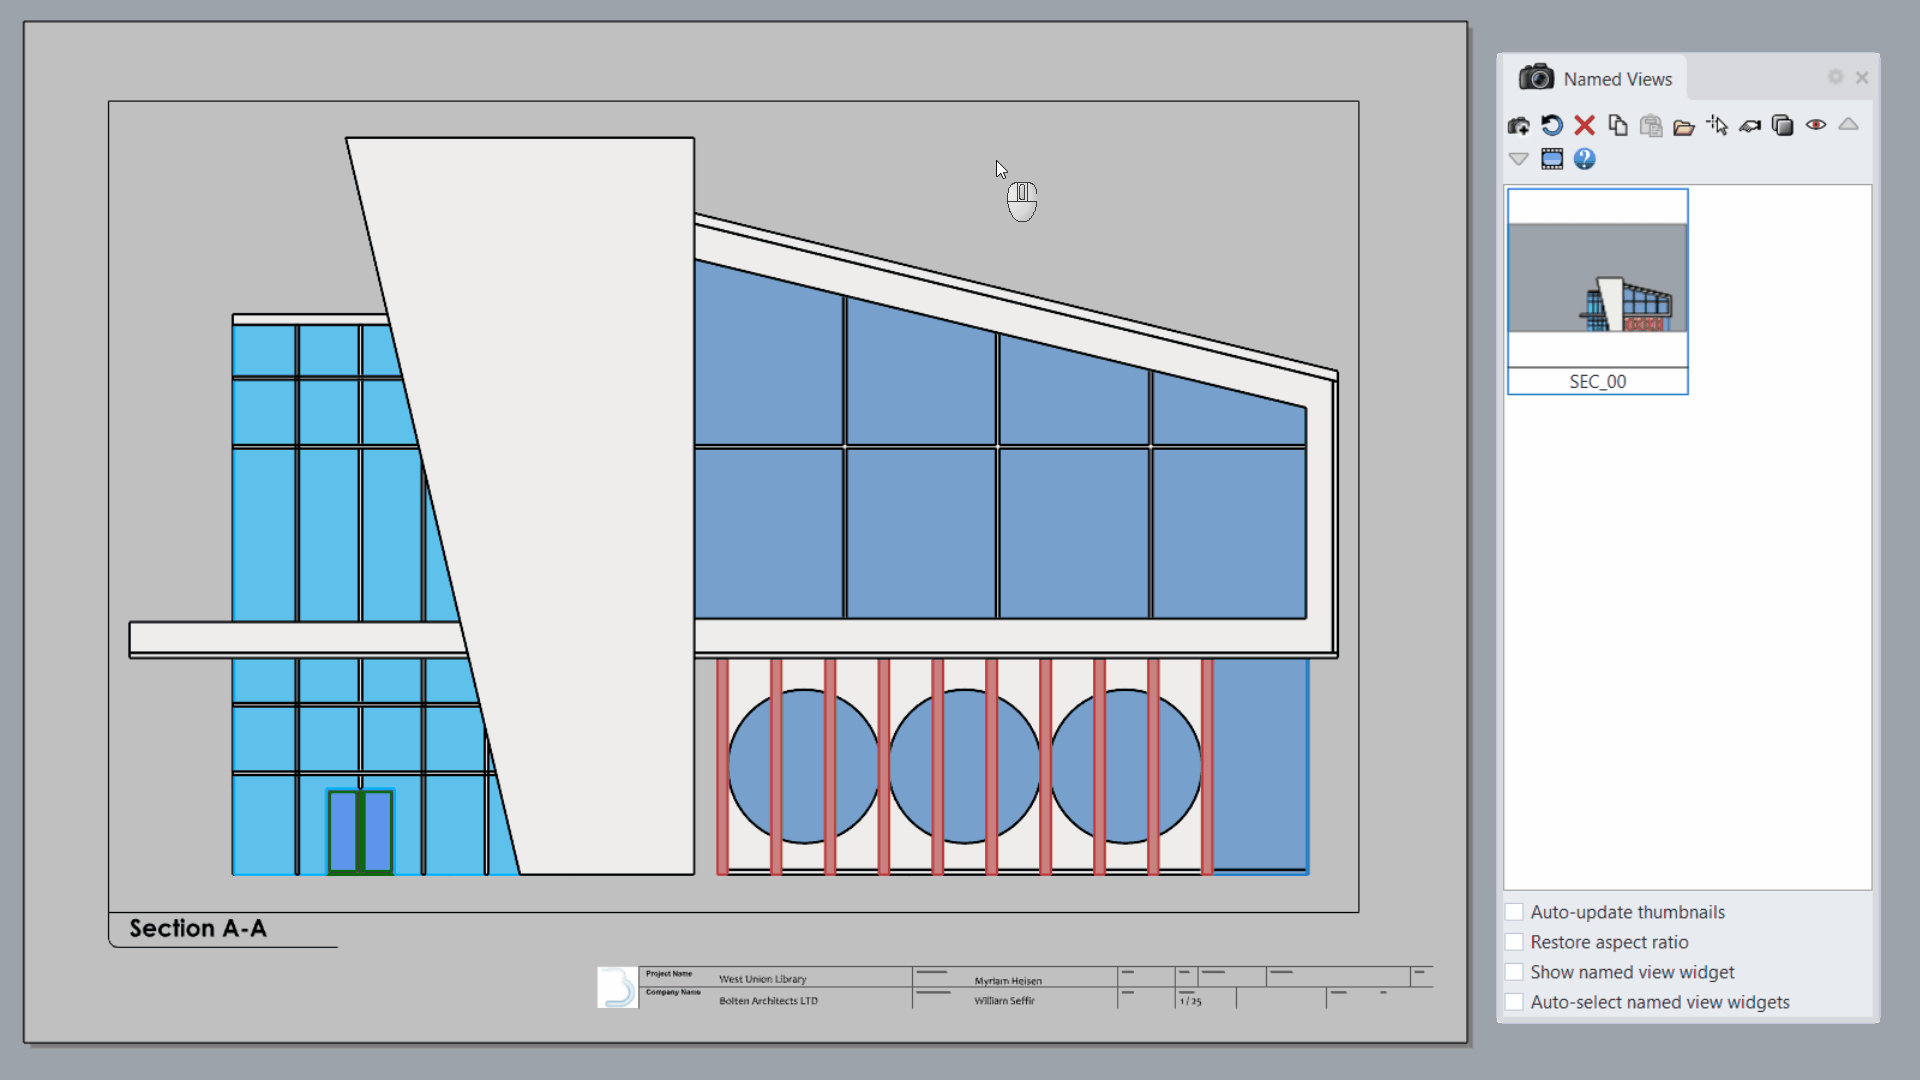Delete named view with the red X icon
The width and height of the screenshot is (1920, 1080).
(1584, 126)
